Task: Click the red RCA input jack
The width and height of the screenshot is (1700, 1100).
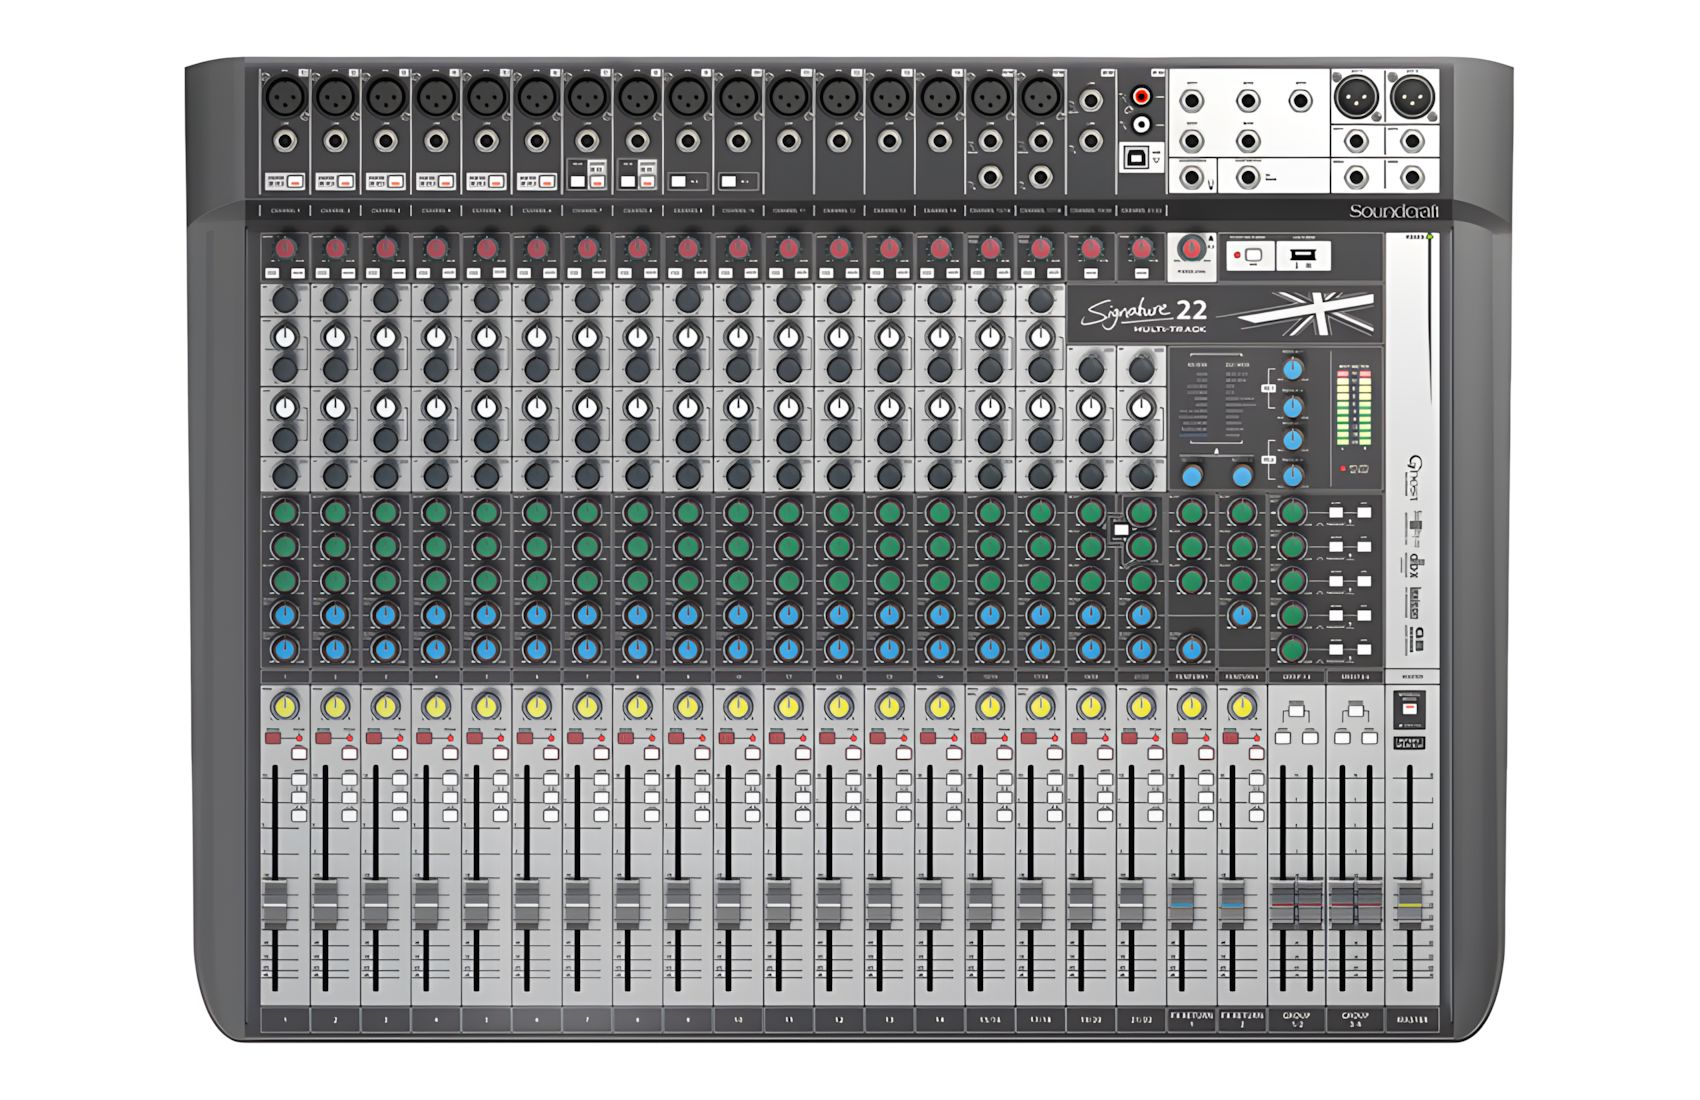Action: point(1142,97)
